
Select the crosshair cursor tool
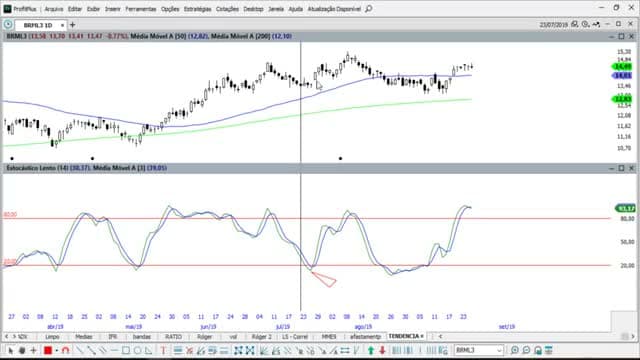pos(33,350)
